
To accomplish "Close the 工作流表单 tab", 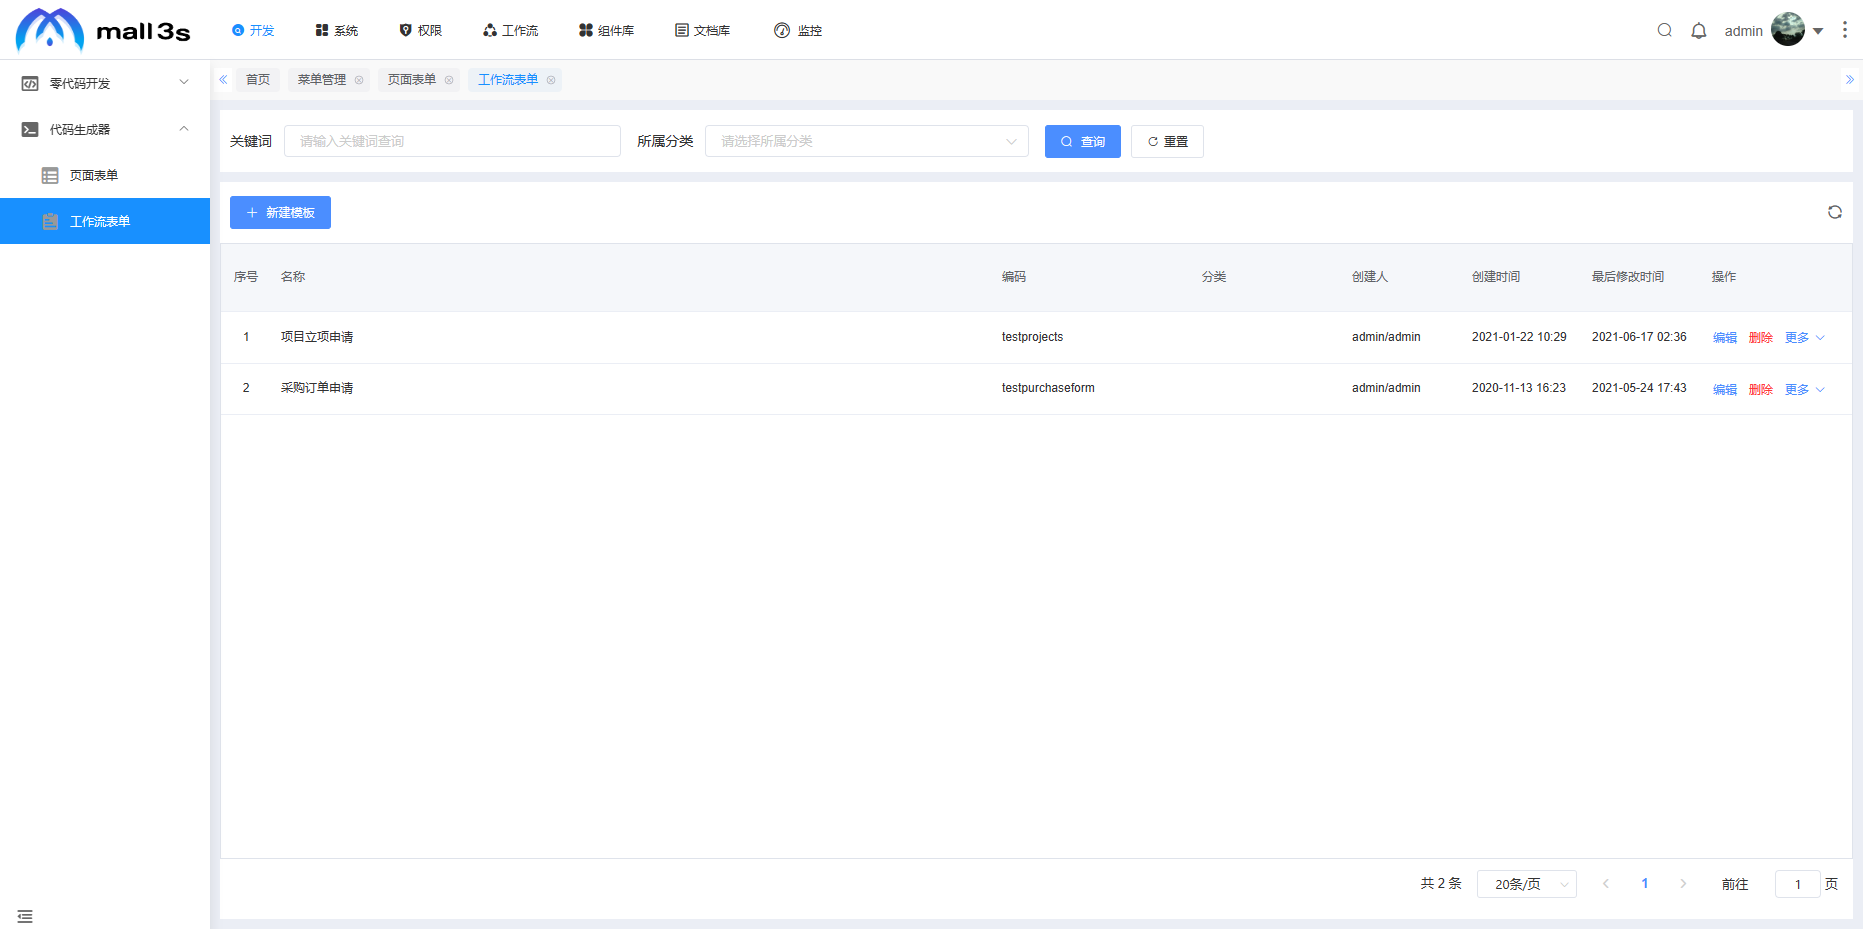I will point(551,80).
